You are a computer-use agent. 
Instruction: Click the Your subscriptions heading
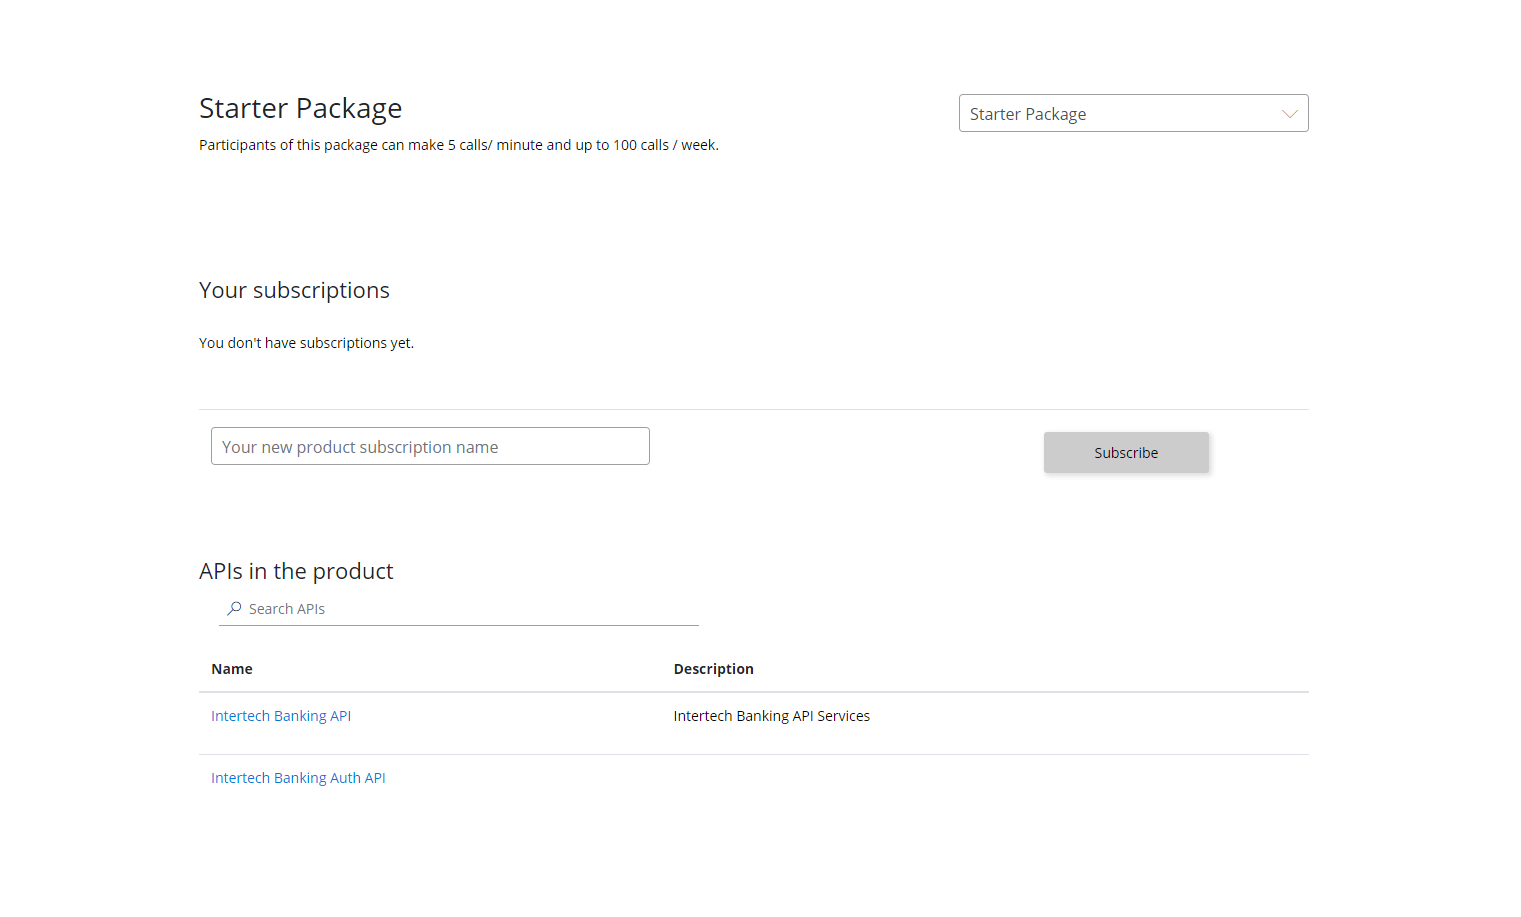tap(294, 290)
